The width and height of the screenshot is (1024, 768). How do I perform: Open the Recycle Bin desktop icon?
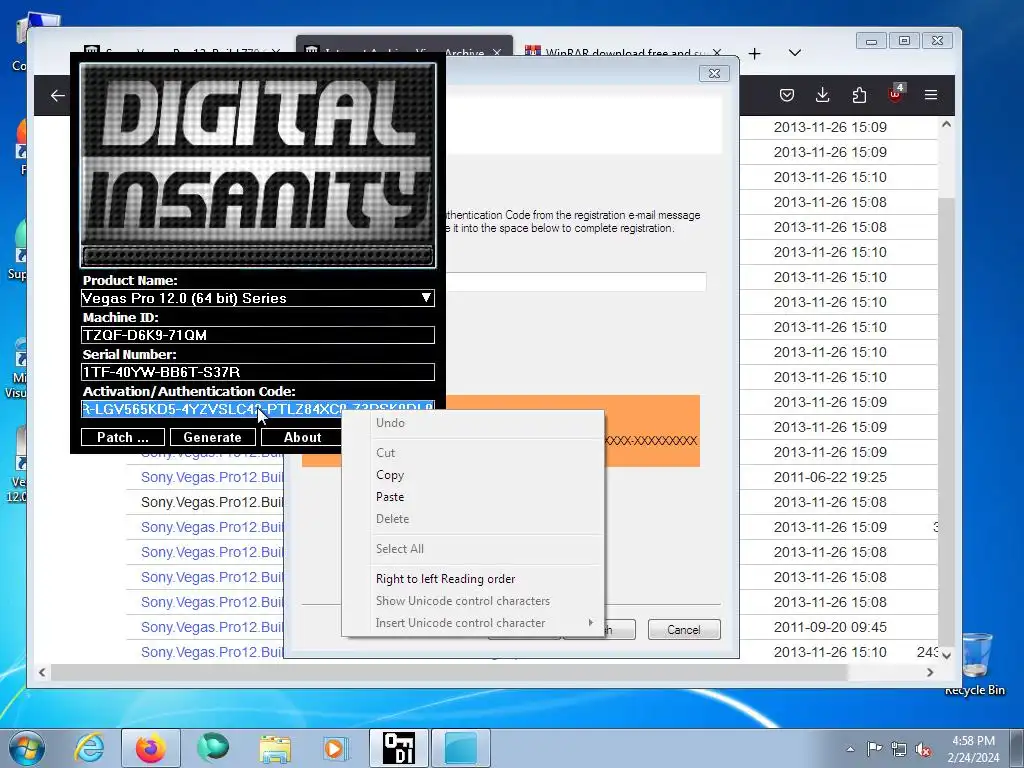point(975,664)
